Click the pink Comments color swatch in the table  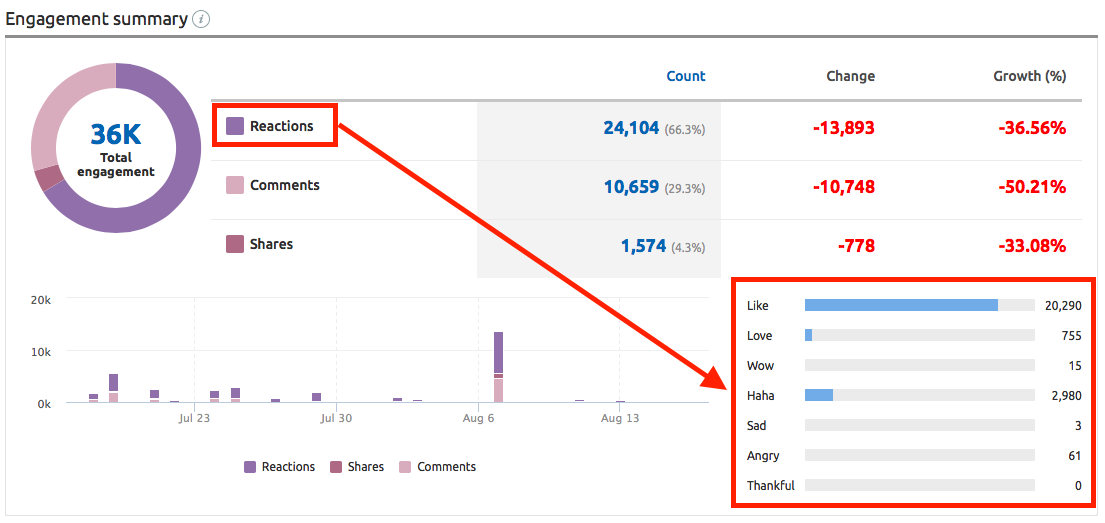(x=235, y=185)
